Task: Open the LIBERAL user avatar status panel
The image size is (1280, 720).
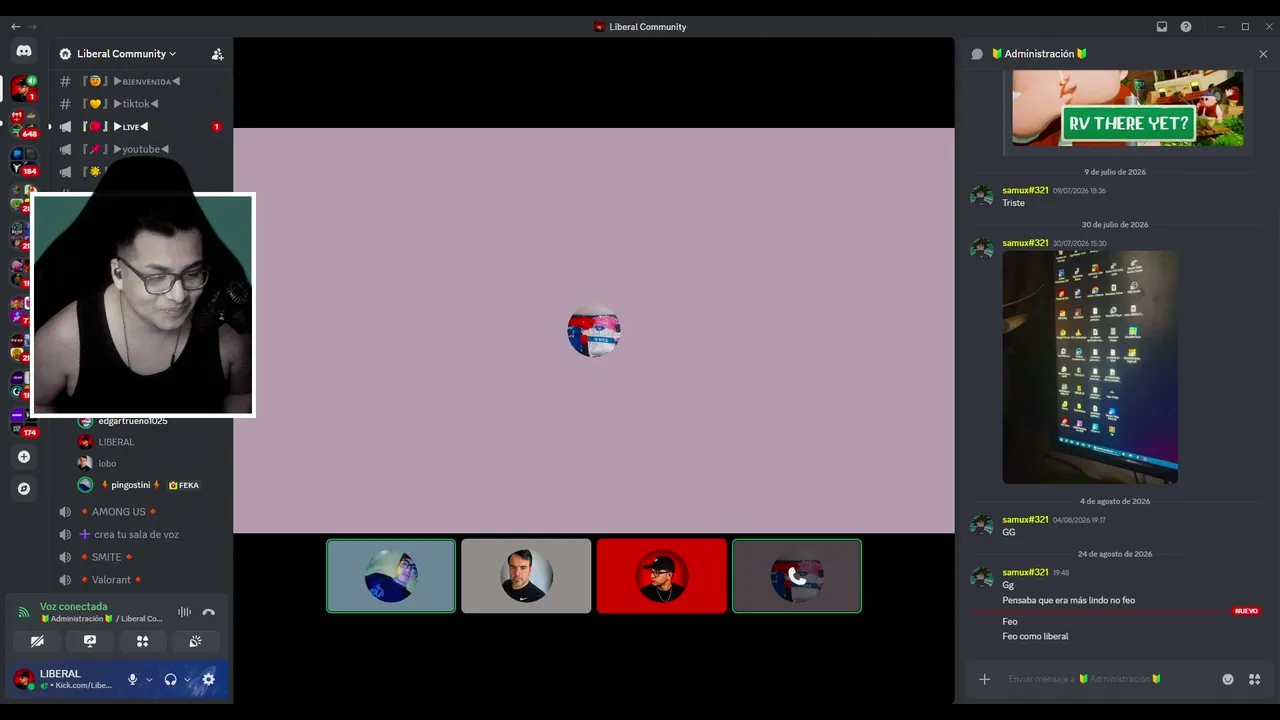Action: tap(24, 680)
